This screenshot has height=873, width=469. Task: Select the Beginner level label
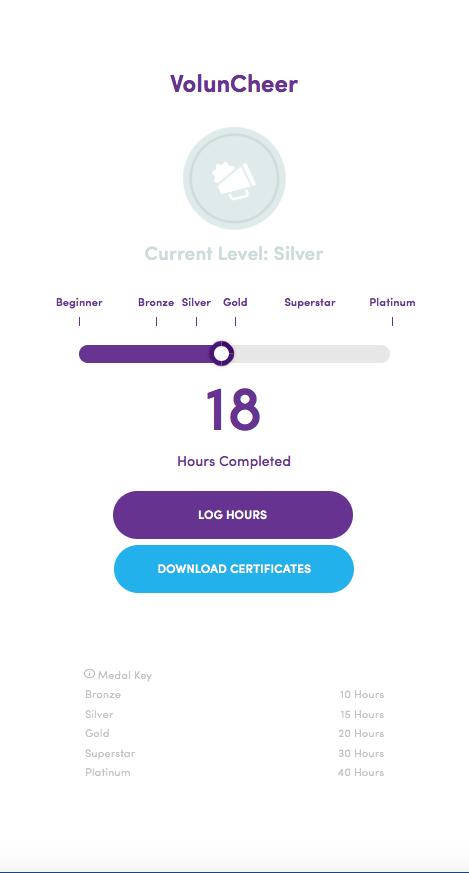click(x=79, y=302)
